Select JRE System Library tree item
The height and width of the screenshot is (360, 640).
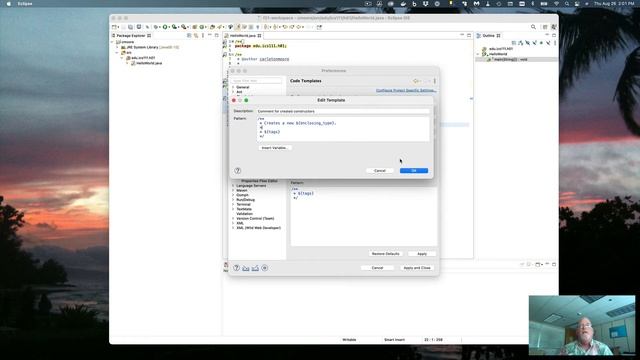(x=150, y=47)
